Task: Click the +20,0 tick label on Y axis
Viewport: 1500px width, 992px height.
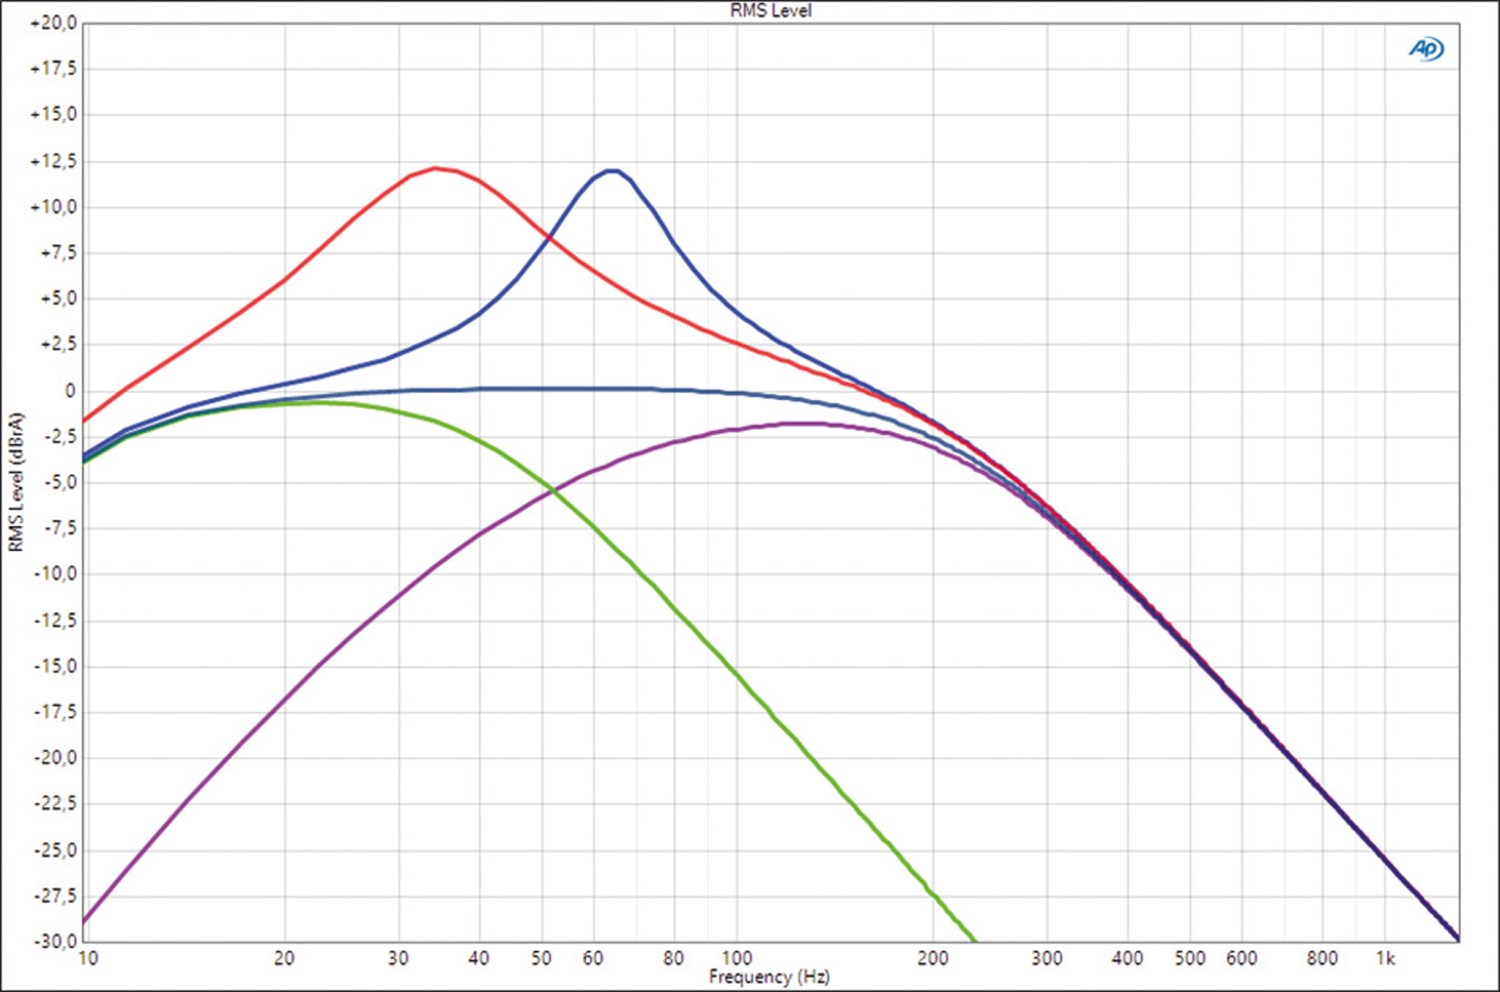Action: click(53, 23)
